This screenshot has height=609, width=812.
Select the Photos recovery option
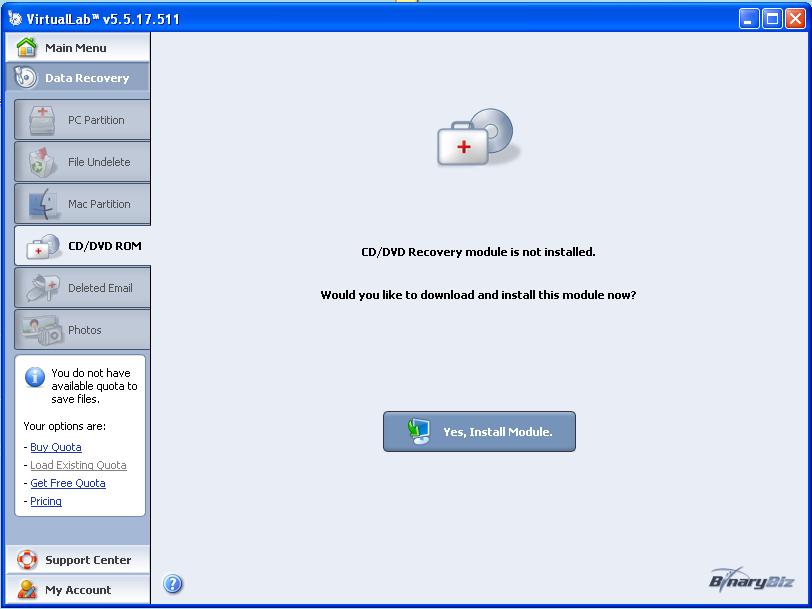82,329
